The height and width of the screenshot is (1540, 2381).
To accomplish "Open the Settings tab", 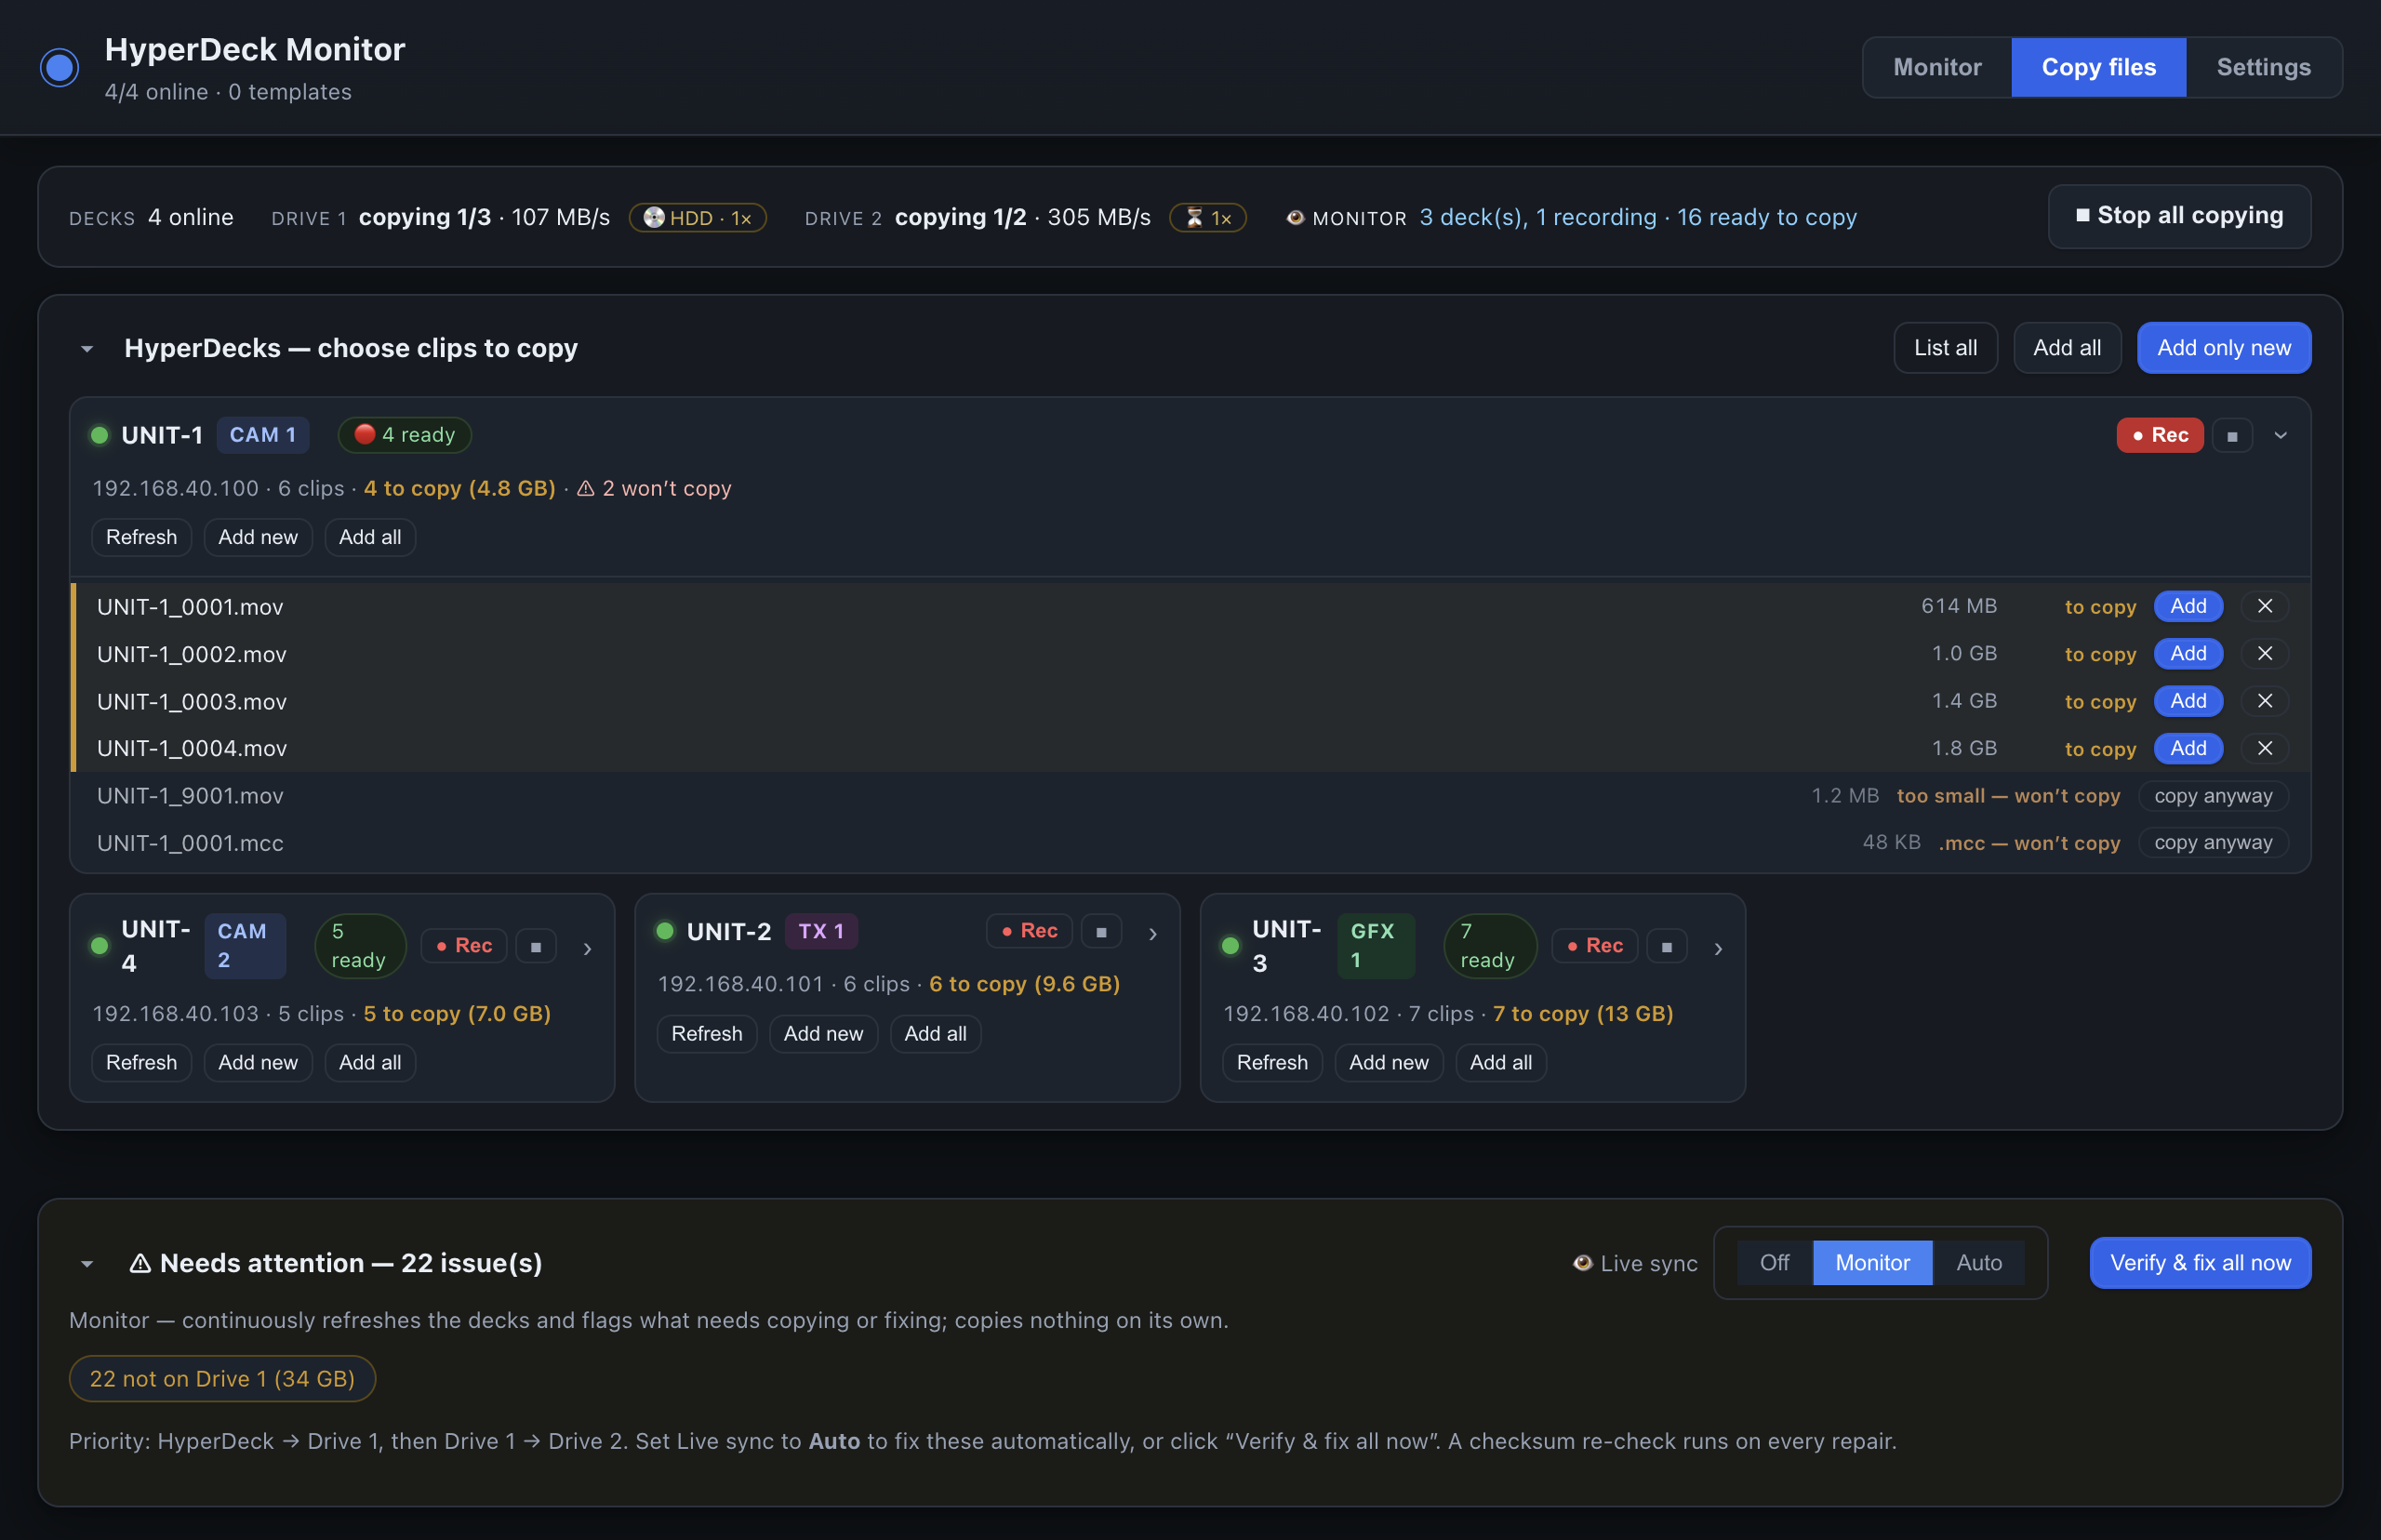I will (x=2263, y=68).
